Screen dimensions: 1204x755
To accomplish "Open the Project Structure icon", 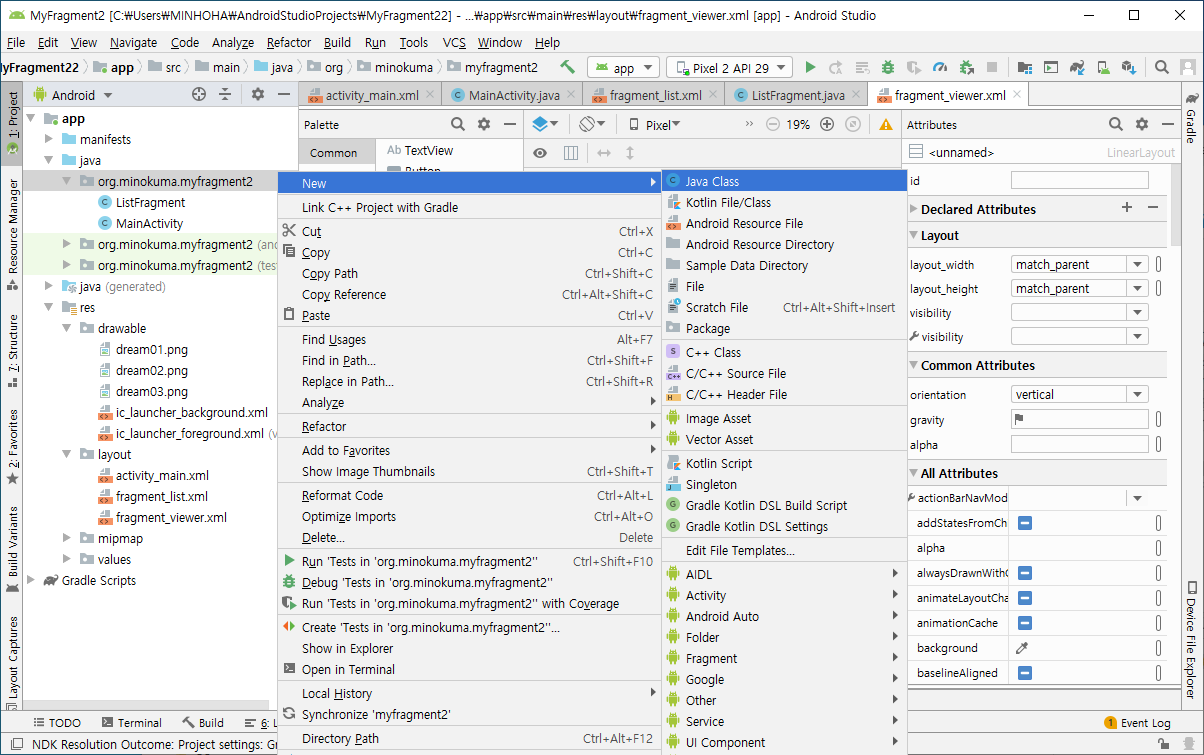I will [1024, 67].
